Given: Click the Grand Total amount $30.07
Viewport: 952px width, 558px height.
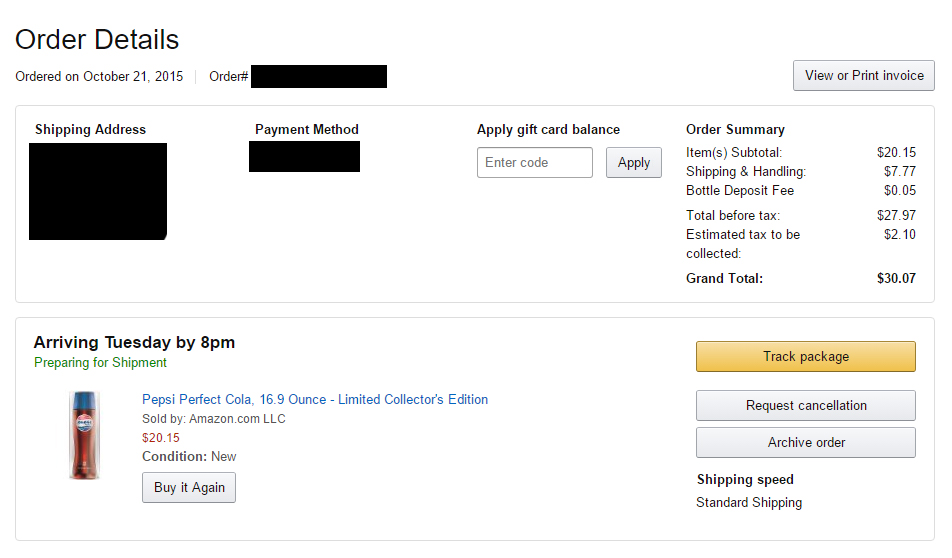Looking at the screenshot, I should tap(896, 279).
